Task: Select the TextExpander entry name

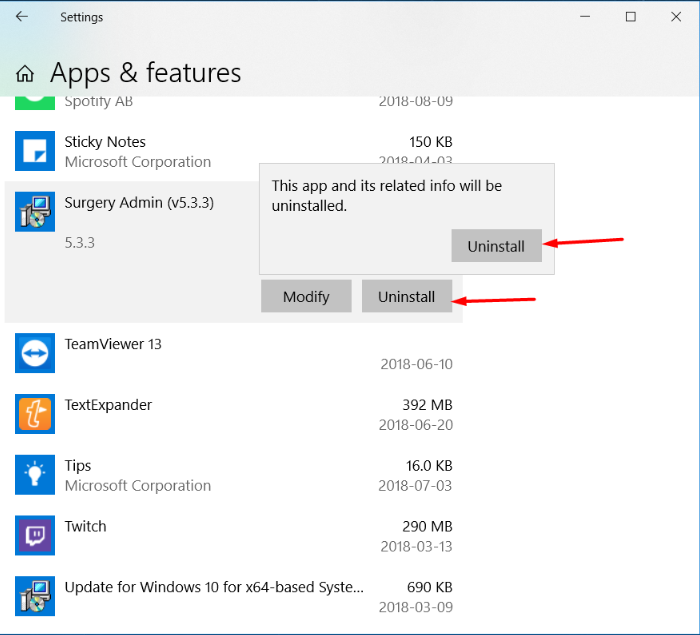Action: (108, 405)
